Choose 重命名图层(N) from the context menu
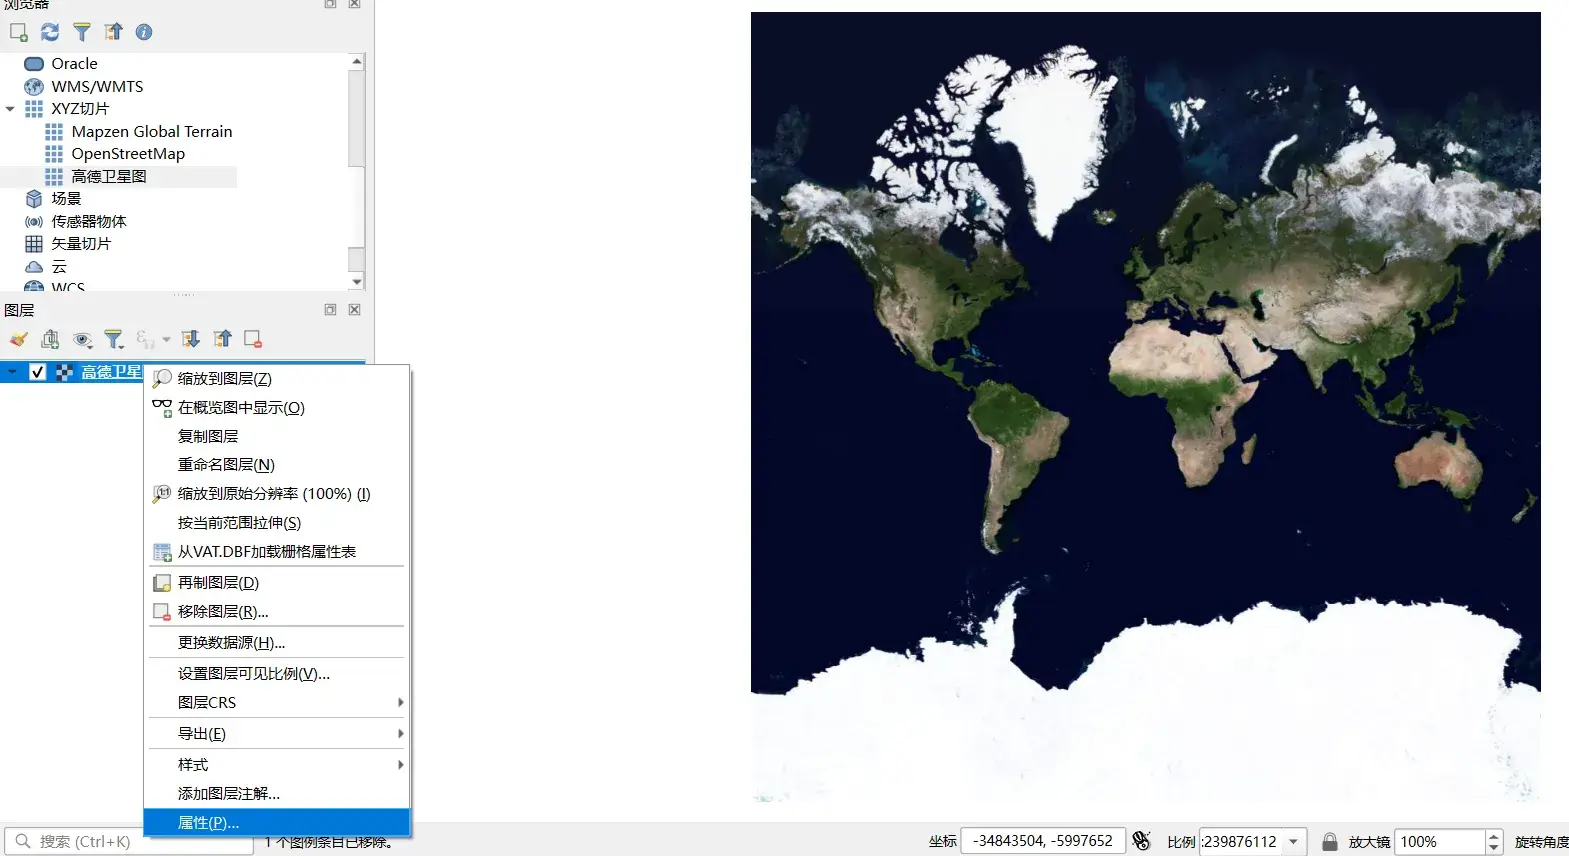The width and height of the screenshot is (1569, 856). tap(277, 465)
